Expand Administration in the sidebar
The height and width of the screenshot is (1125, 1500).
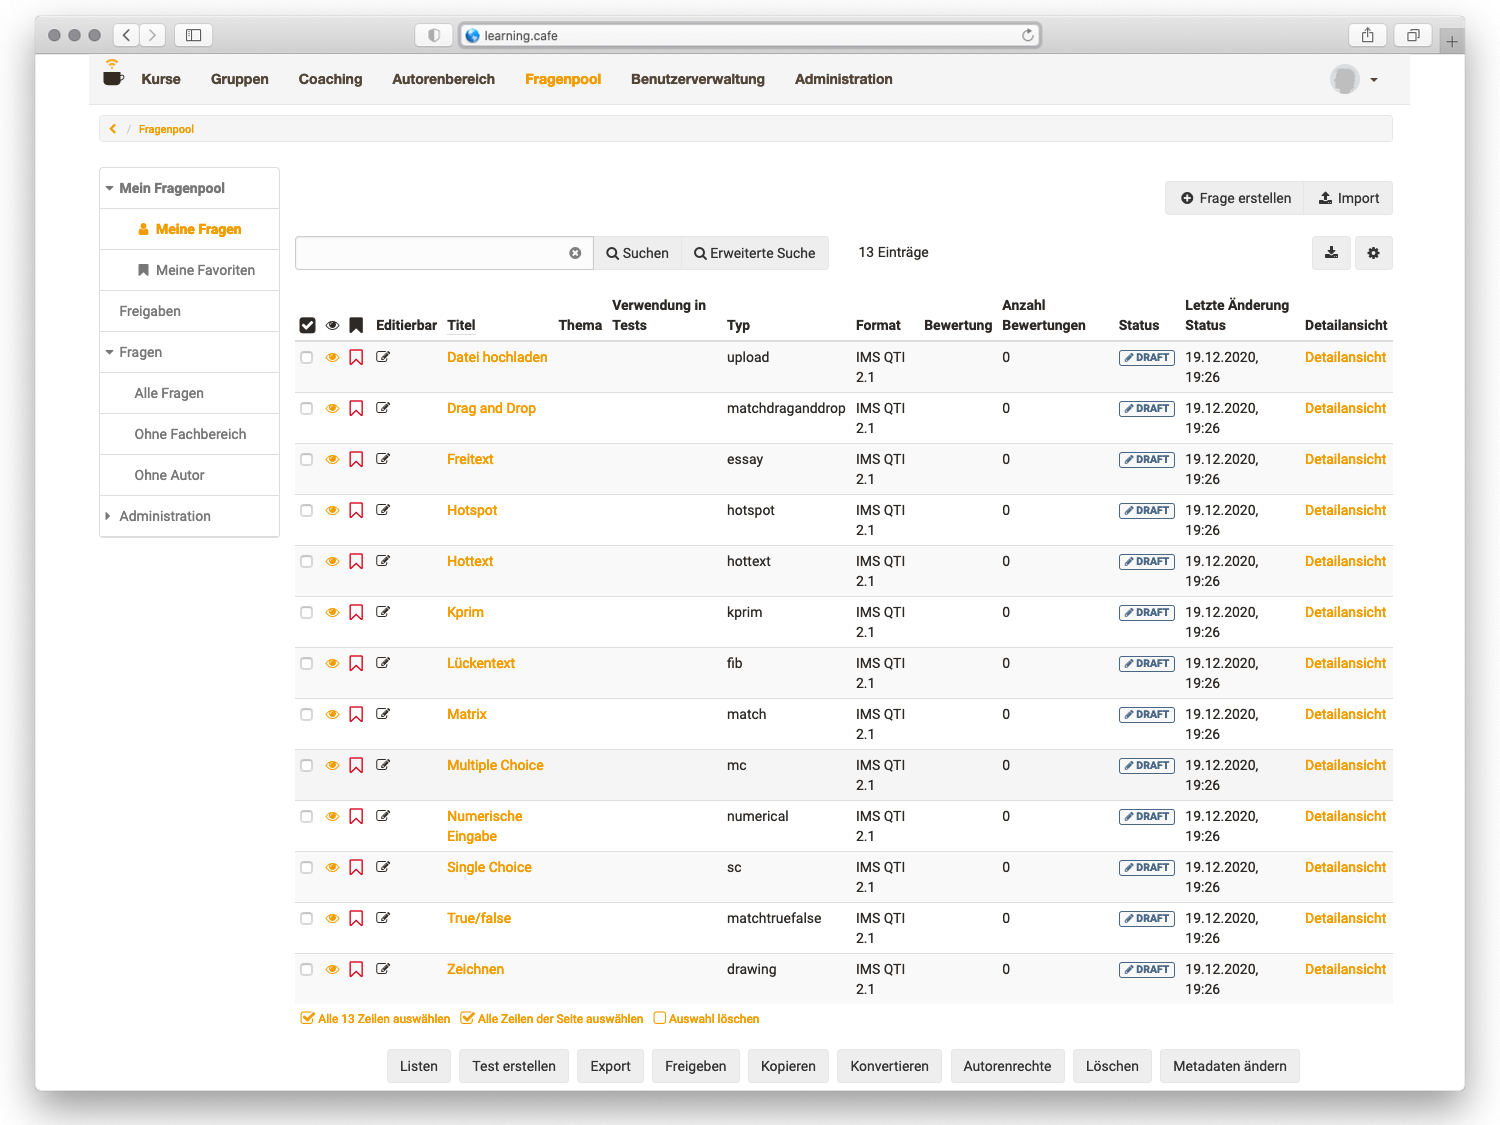point(108,516)
